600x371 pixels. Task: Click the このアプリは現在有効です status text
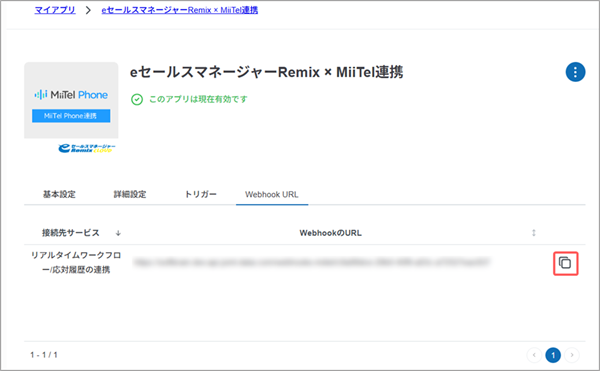pyautogui.click(x=198, y=99)
